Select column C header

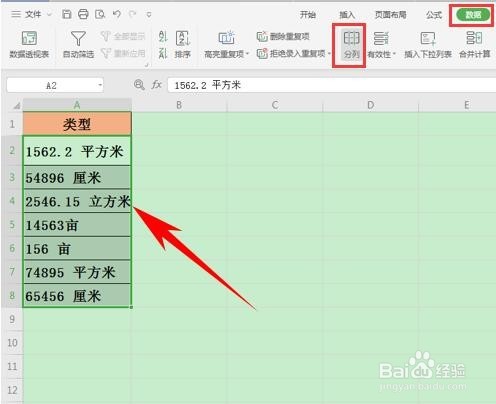coord(275,105)
